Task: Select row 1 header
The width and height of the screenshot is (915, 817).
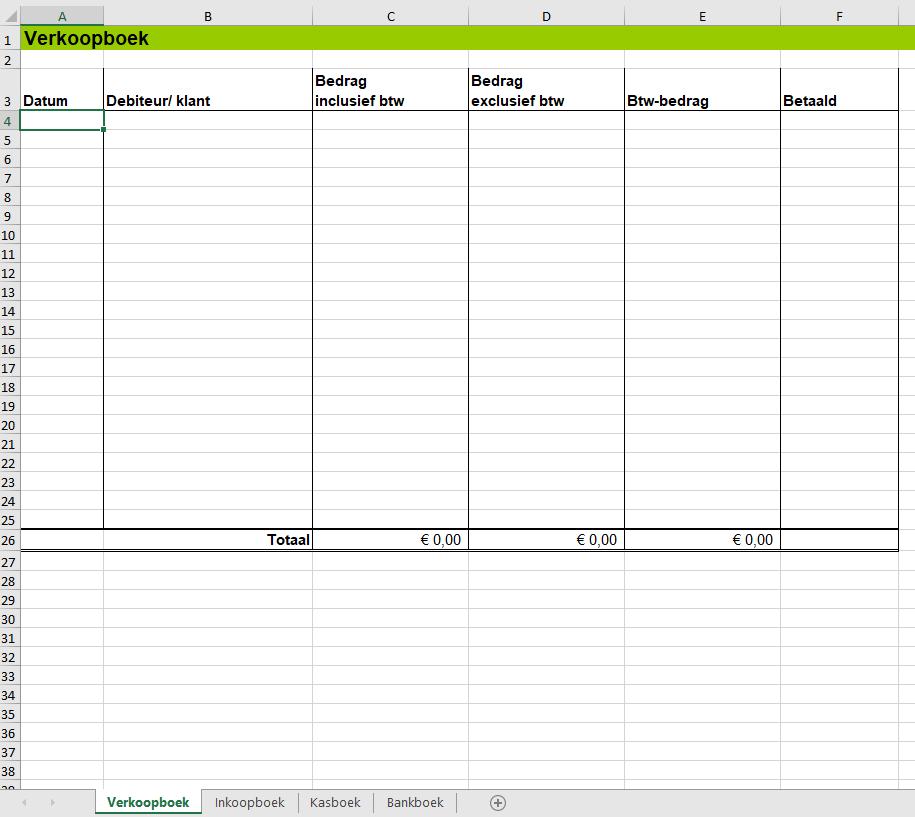Action: click(x=8, y=40)
